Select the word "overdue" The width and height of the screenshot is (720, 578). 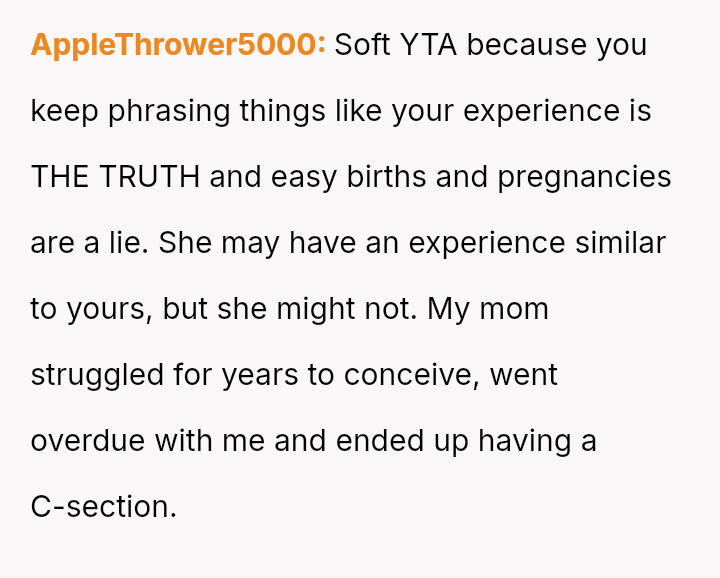point(87,441)
